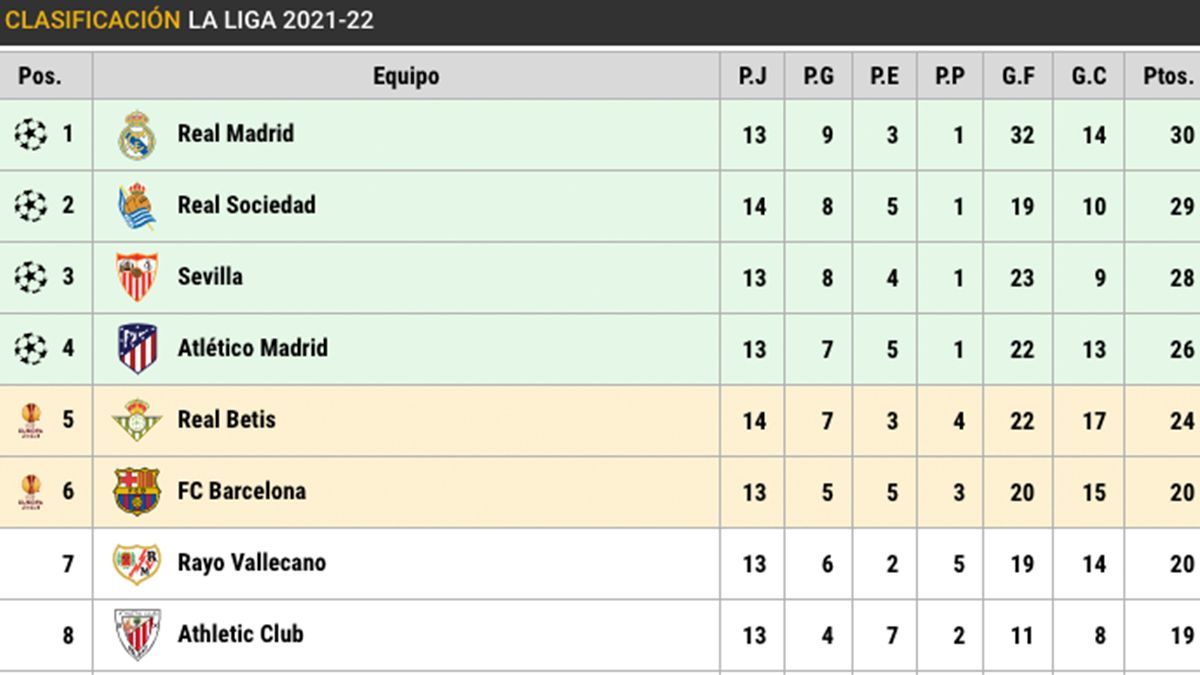Screen dimensions: 1200x675
Task: Click the Rayo Vallecano club crest
Action: [x=137, y=563]
